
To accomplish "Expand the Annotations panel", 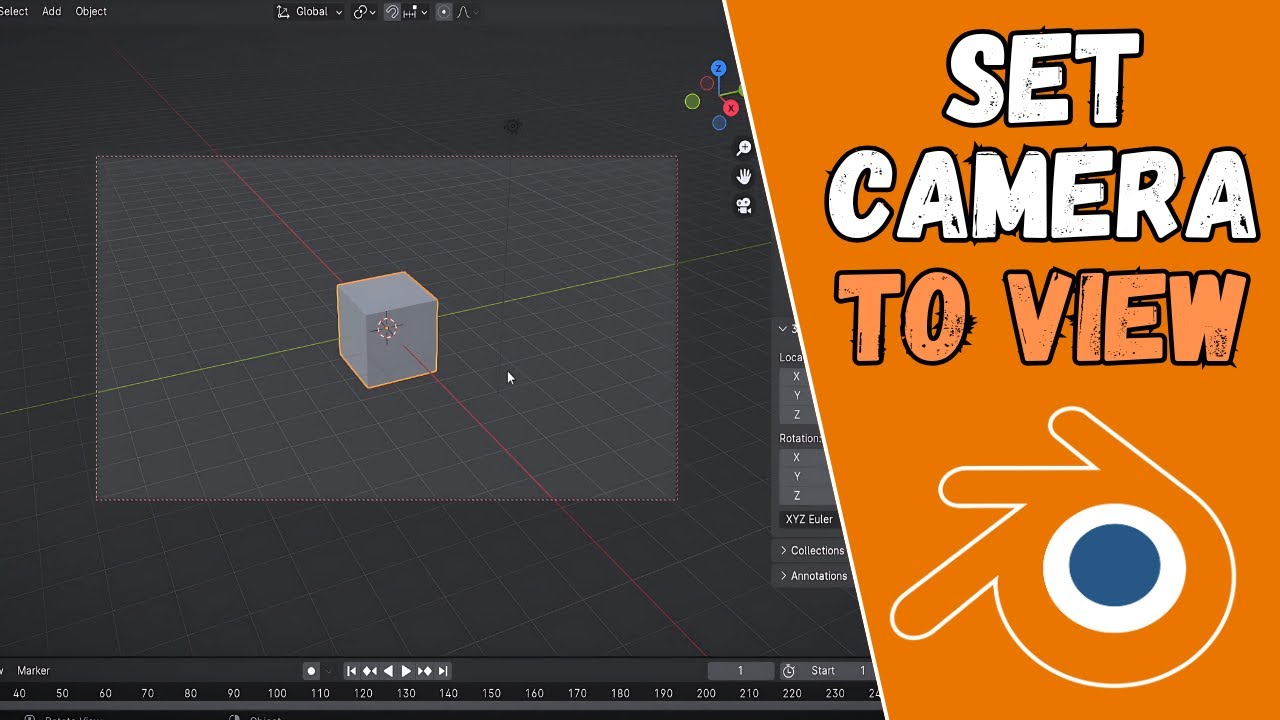I will 815,576.
